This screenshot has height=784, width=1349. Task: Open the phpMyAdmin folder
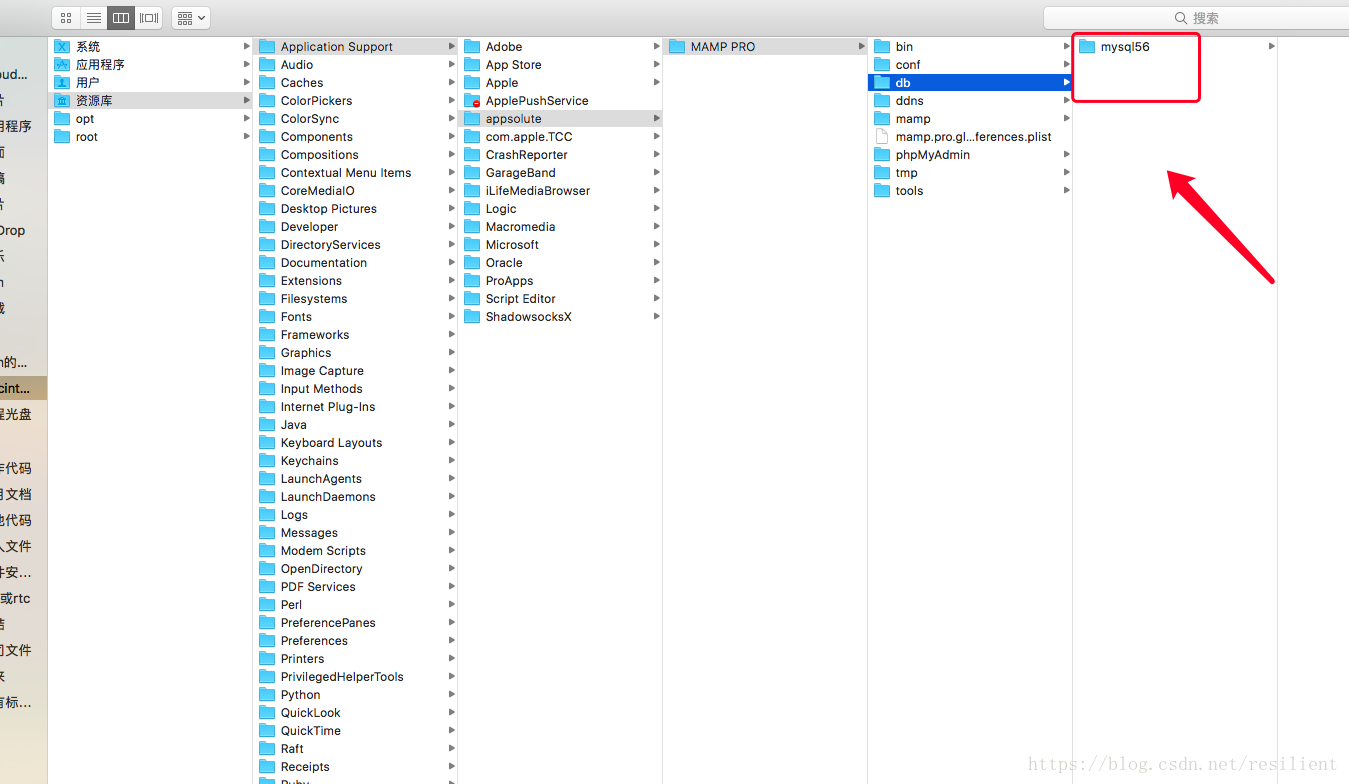(970, 155)
